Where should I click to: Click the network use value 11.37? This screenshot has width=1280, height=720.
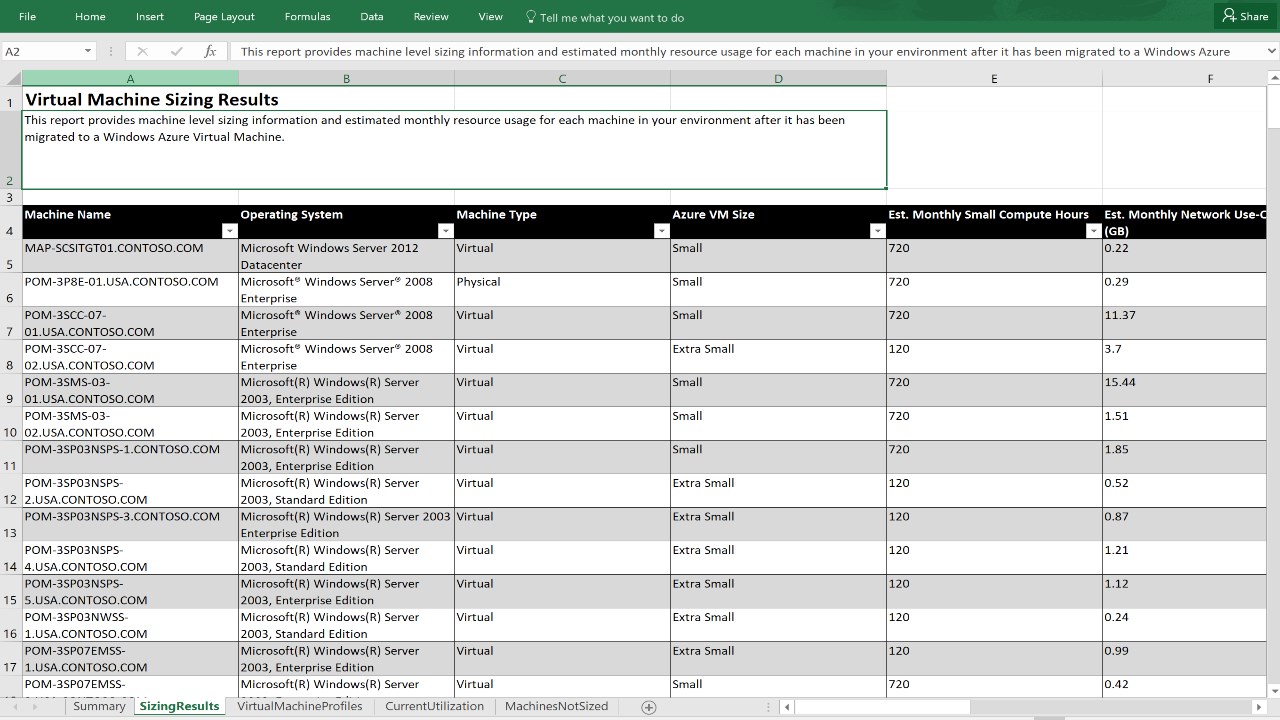point(1184,323)
